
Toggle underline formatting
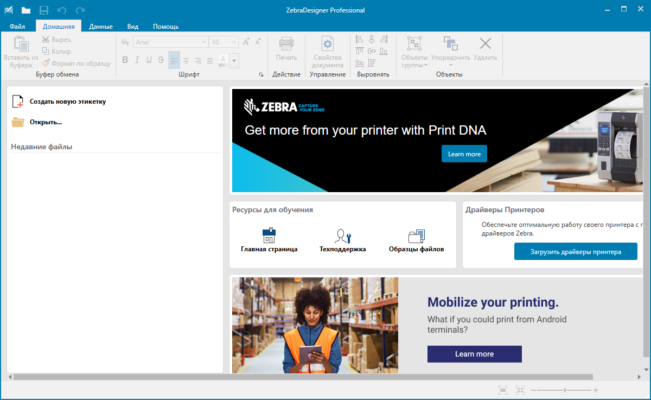point(149,60)
